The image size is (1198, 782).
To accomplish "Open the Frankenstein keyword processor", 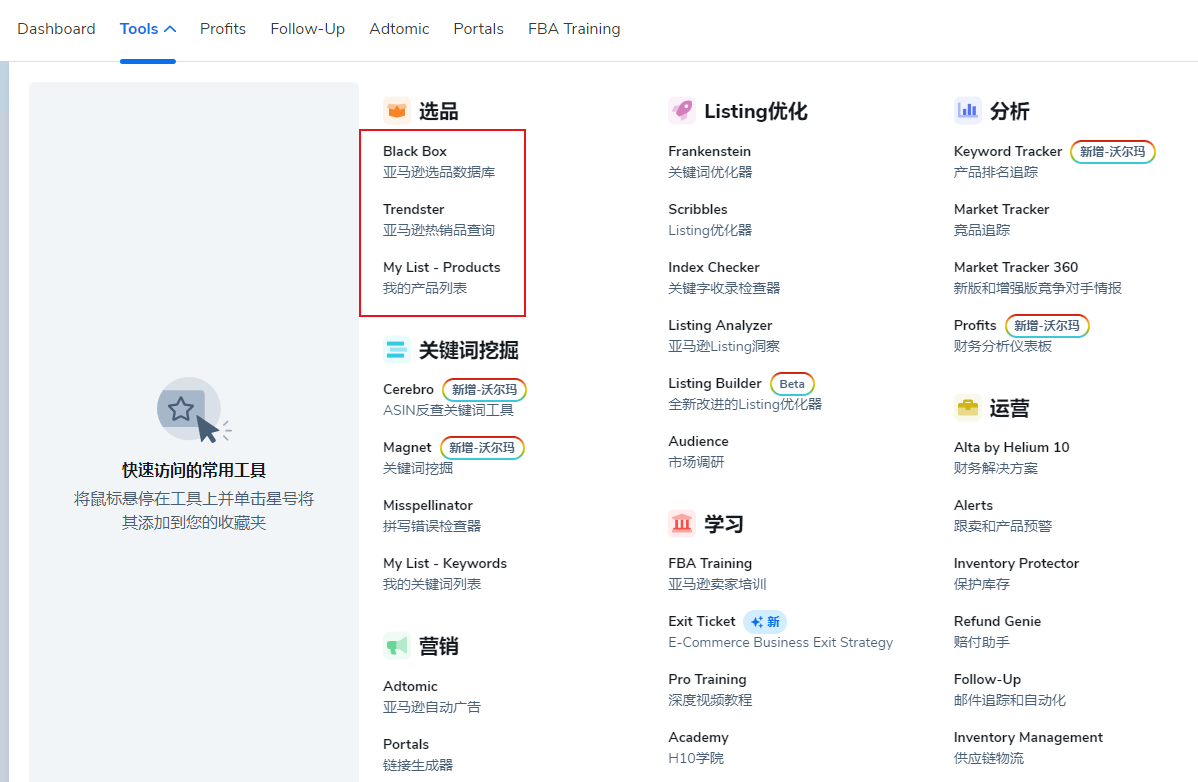I will coord(711,151).
